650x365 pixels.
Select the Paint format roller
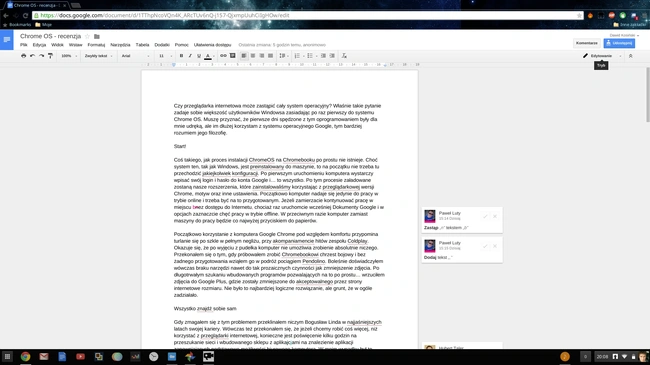(x=51, y=56)
